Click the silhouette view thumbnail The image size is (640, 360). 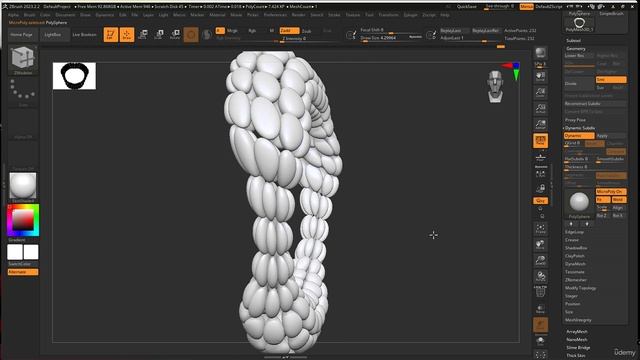(74, 76)
